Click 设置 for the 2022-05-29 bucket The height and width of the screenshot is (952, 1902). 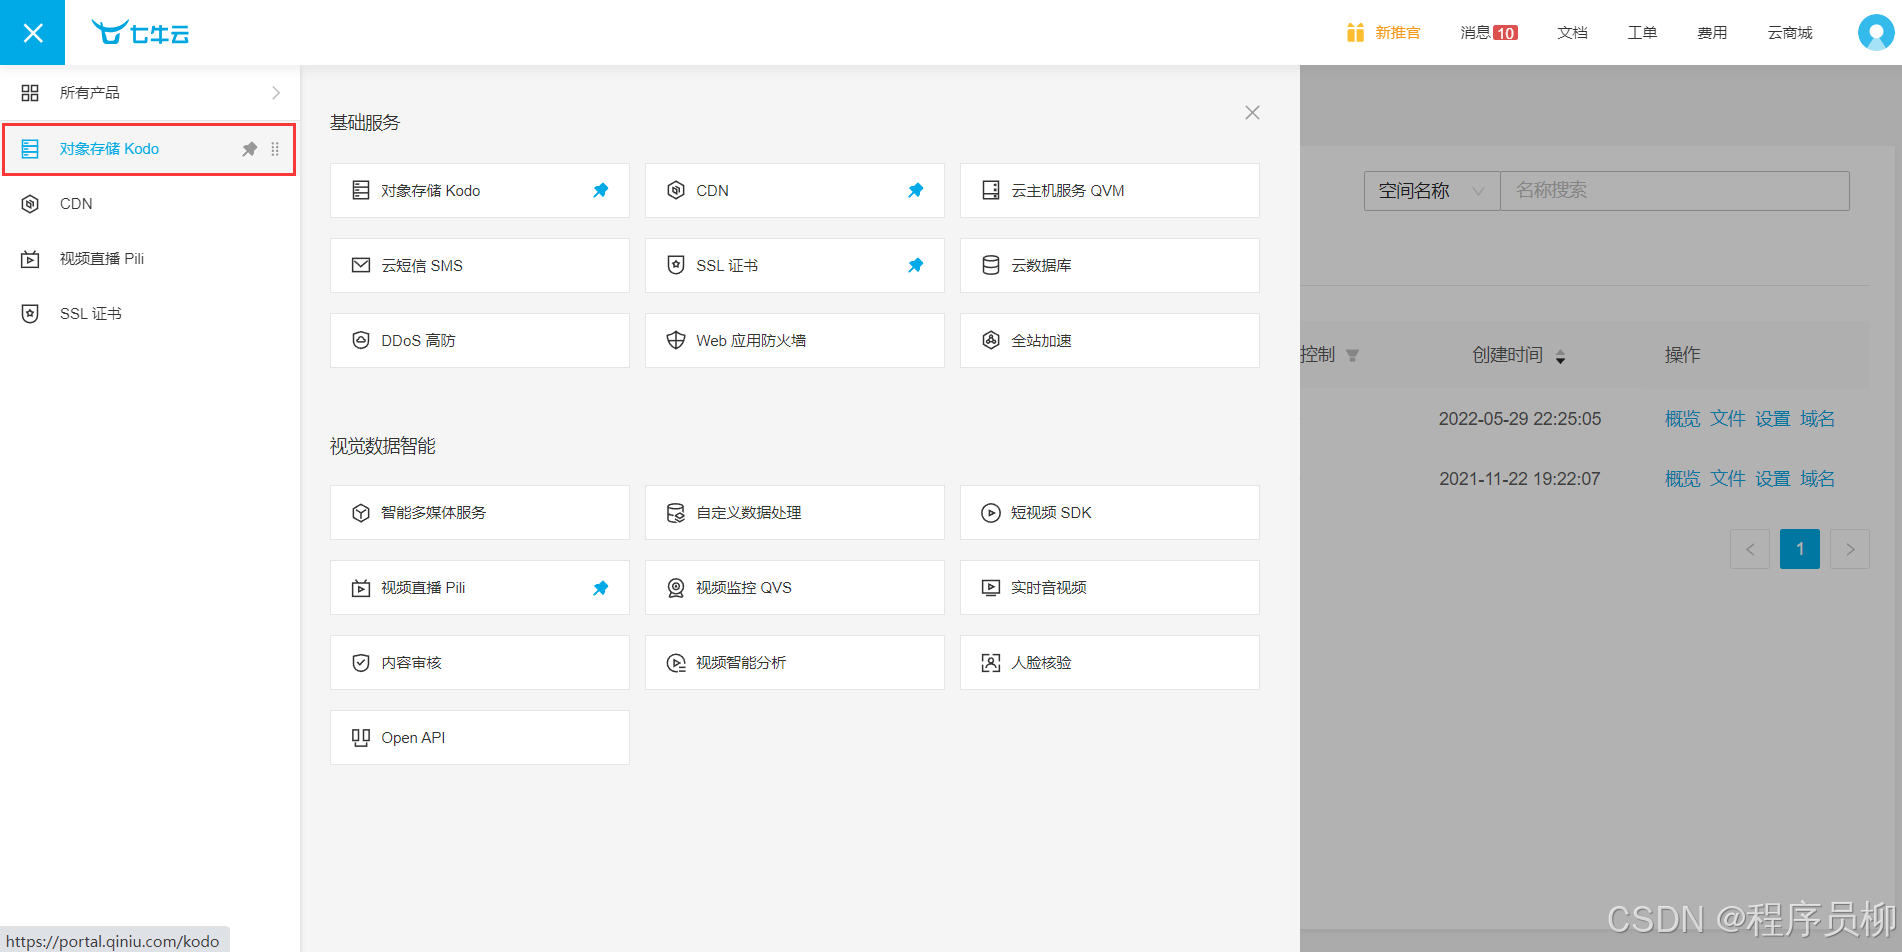tap(1773, 419)
